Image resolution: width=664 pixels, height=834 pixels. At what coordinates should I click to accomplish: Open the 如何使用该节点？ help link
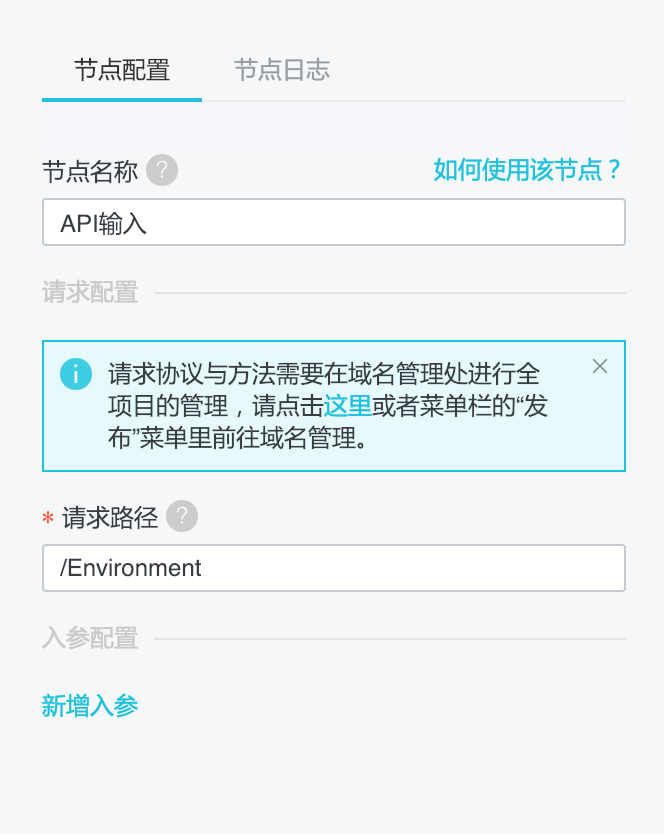[x=528, y=170]
